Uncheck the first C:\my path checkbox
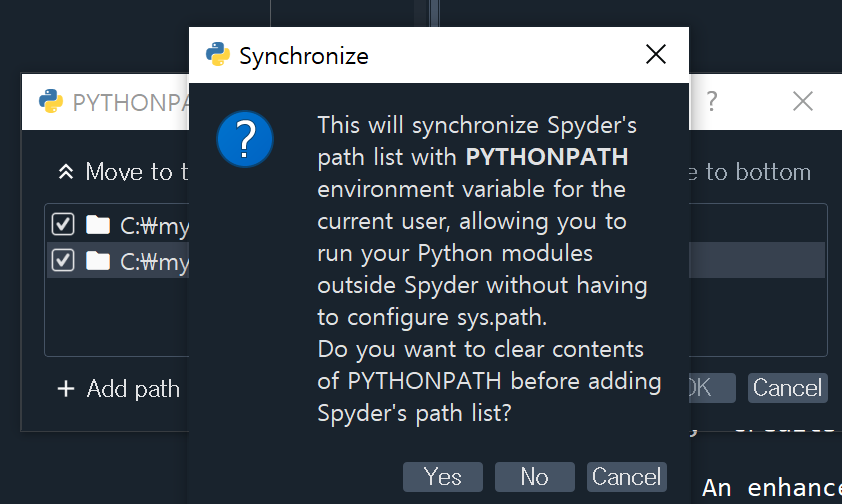 point(63,224)
